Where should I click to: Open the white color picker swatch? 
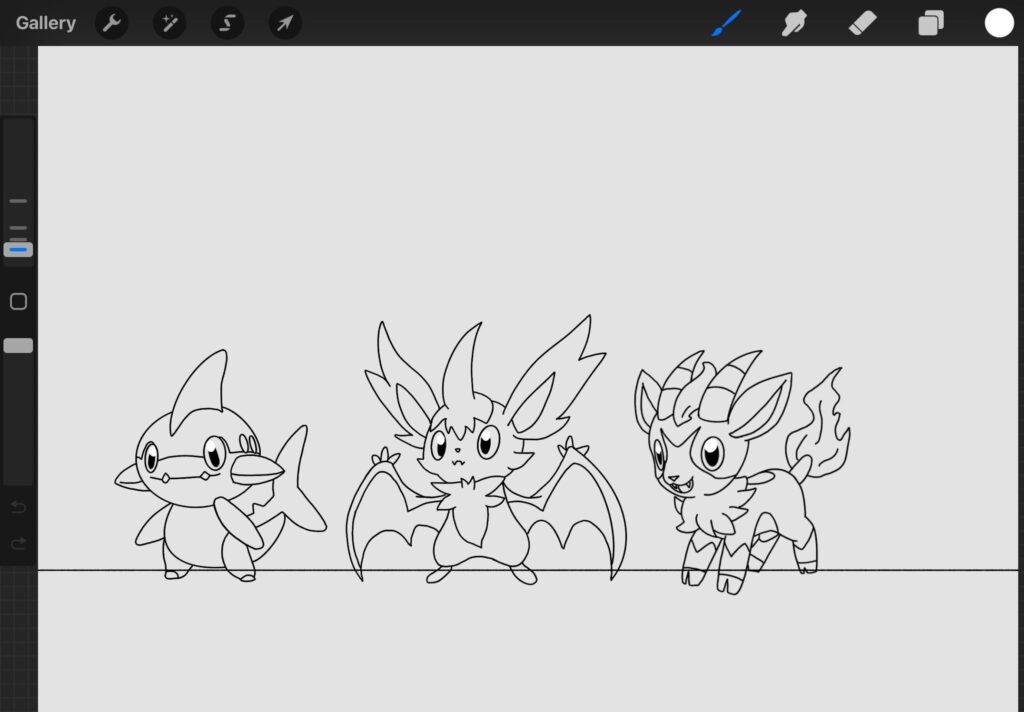999,23
